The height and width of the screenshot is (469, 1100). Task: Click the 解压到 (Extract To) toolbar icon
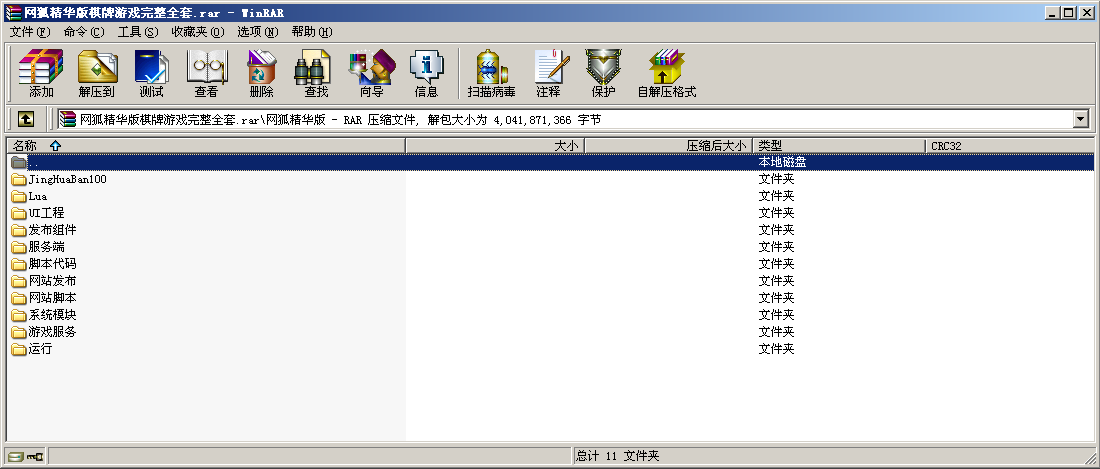97,67
